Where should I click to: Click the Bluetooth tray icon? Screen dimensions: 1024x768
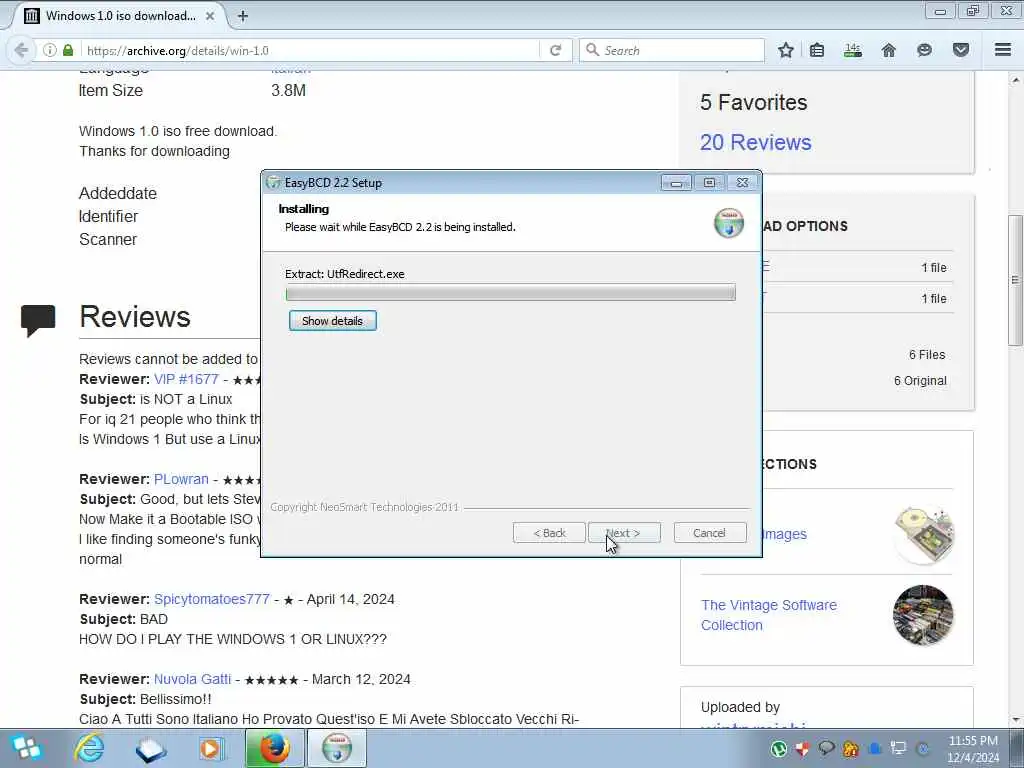click(923, 748)
